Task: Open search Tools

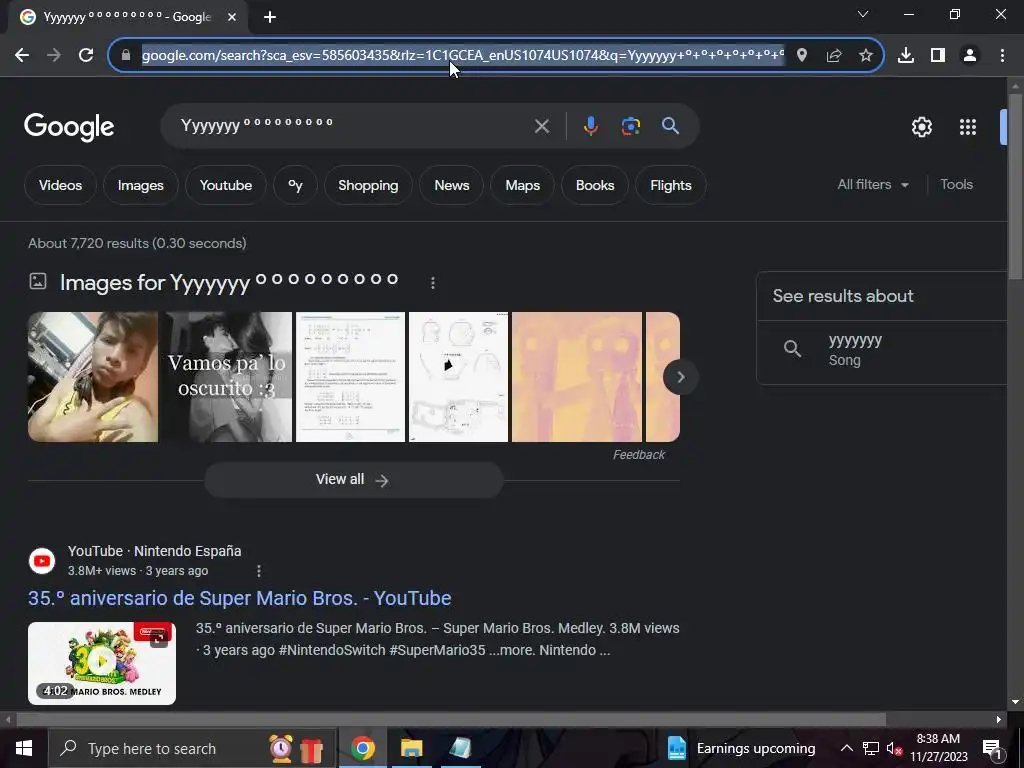Action: [956, 185]
